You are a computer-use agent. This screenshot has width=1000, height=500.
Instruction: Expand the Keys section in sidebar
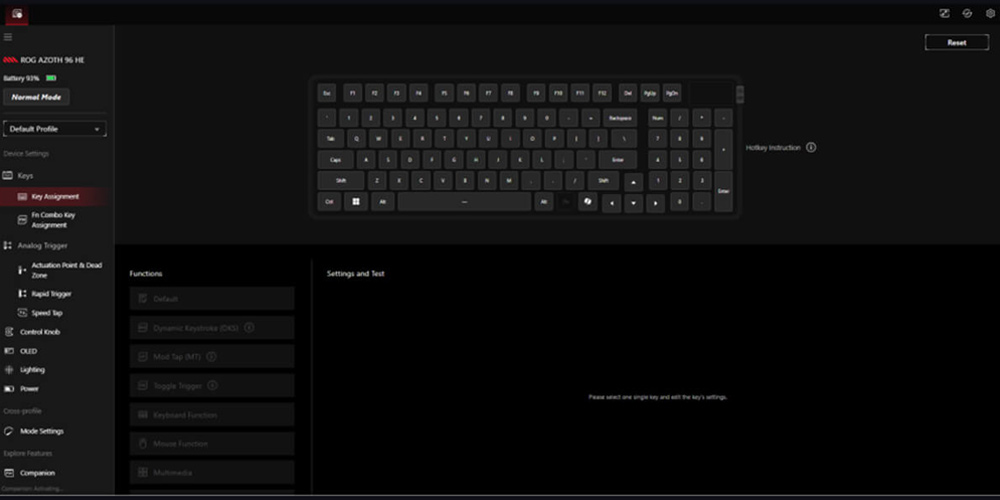pos(25,175)
